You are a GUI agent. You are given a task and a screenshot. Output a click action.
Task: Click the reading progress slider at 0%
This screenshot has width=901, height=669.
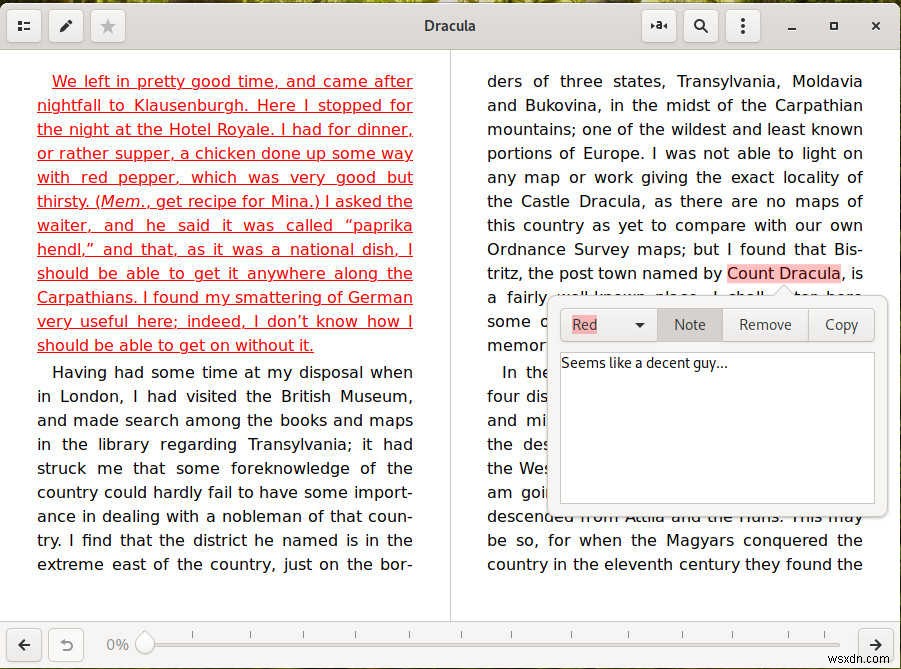tap(145, 644)
